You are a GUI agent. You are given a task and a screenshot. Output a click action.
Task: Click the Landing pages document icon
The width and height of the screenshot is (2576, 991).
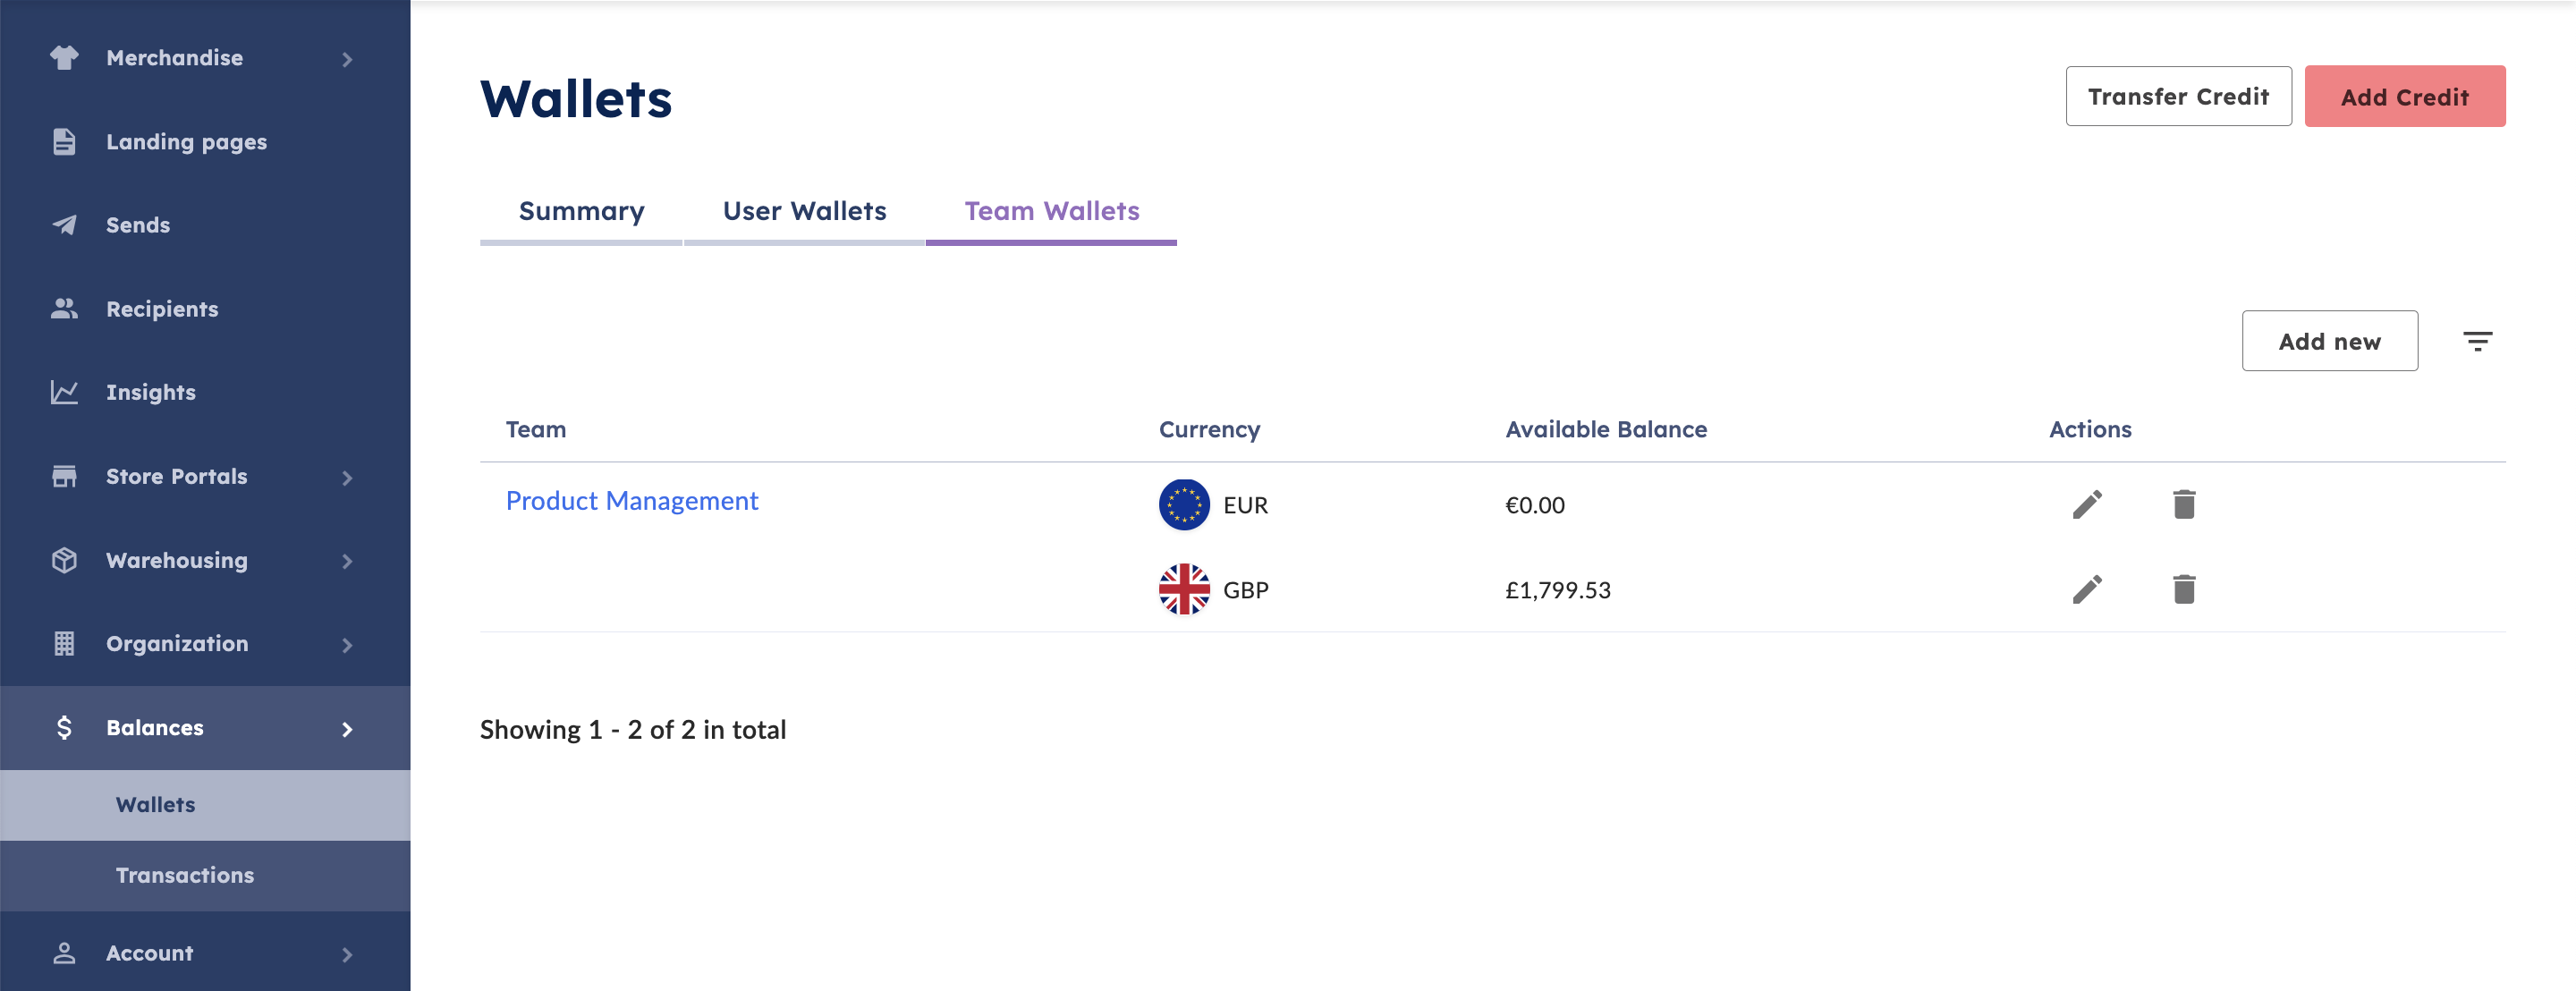pyautogui.click(x=64, y=142)
